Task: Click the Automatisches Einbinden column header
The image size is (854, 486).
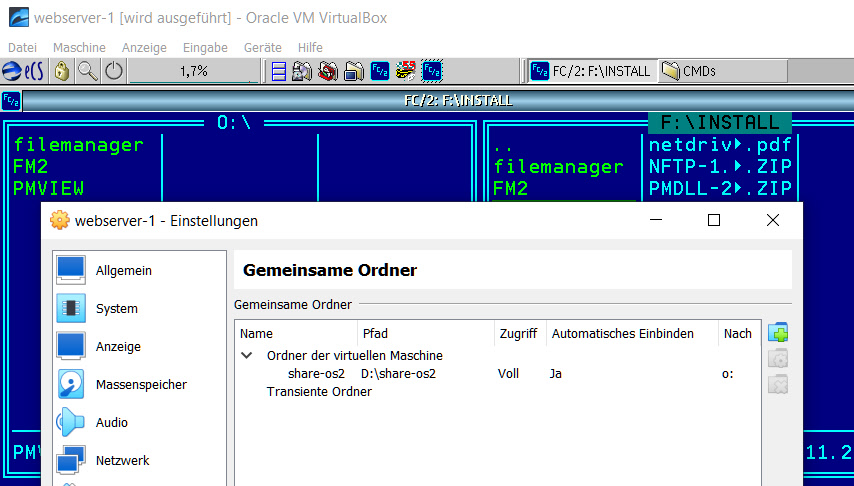Action: 632,333
